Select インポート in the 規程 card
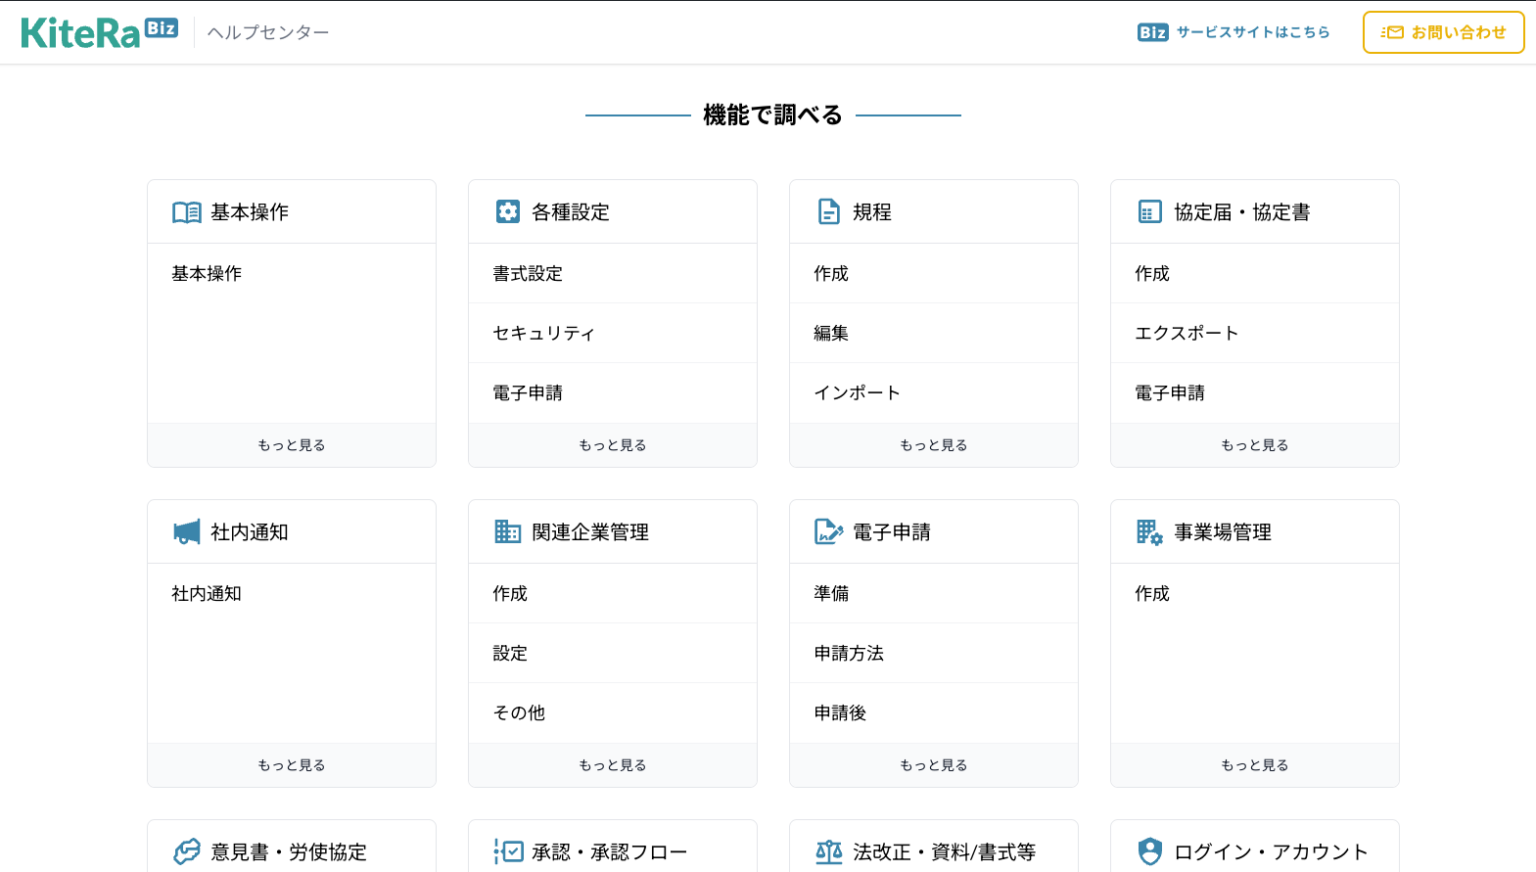The height and width of the screenshot is (872, 1536). pos(857,393)
